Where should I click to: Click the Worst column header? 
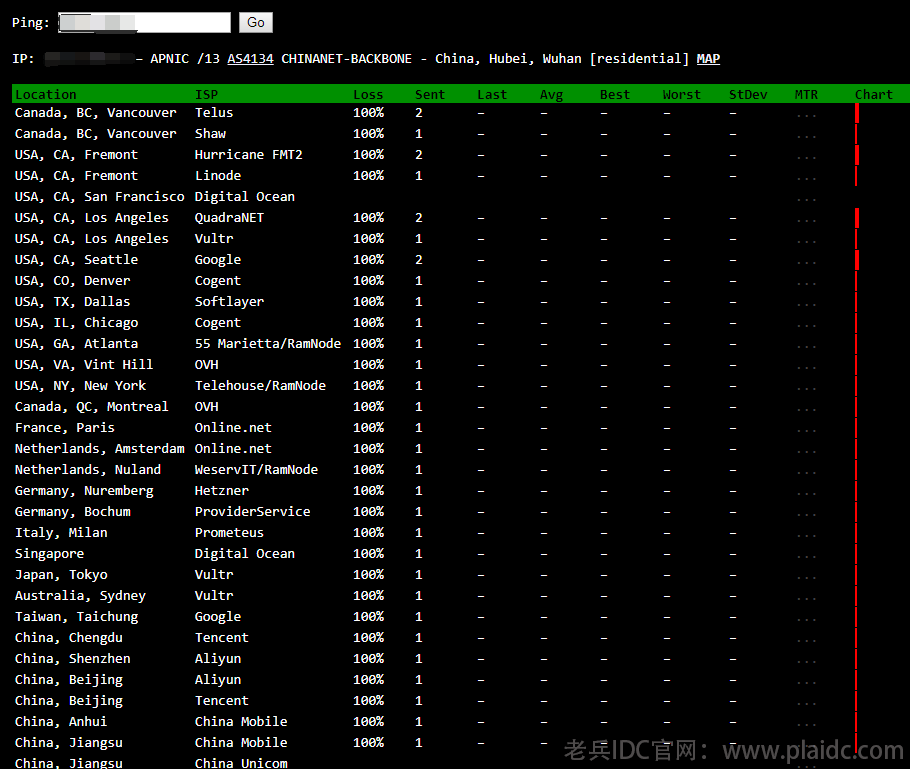point(681,95)
